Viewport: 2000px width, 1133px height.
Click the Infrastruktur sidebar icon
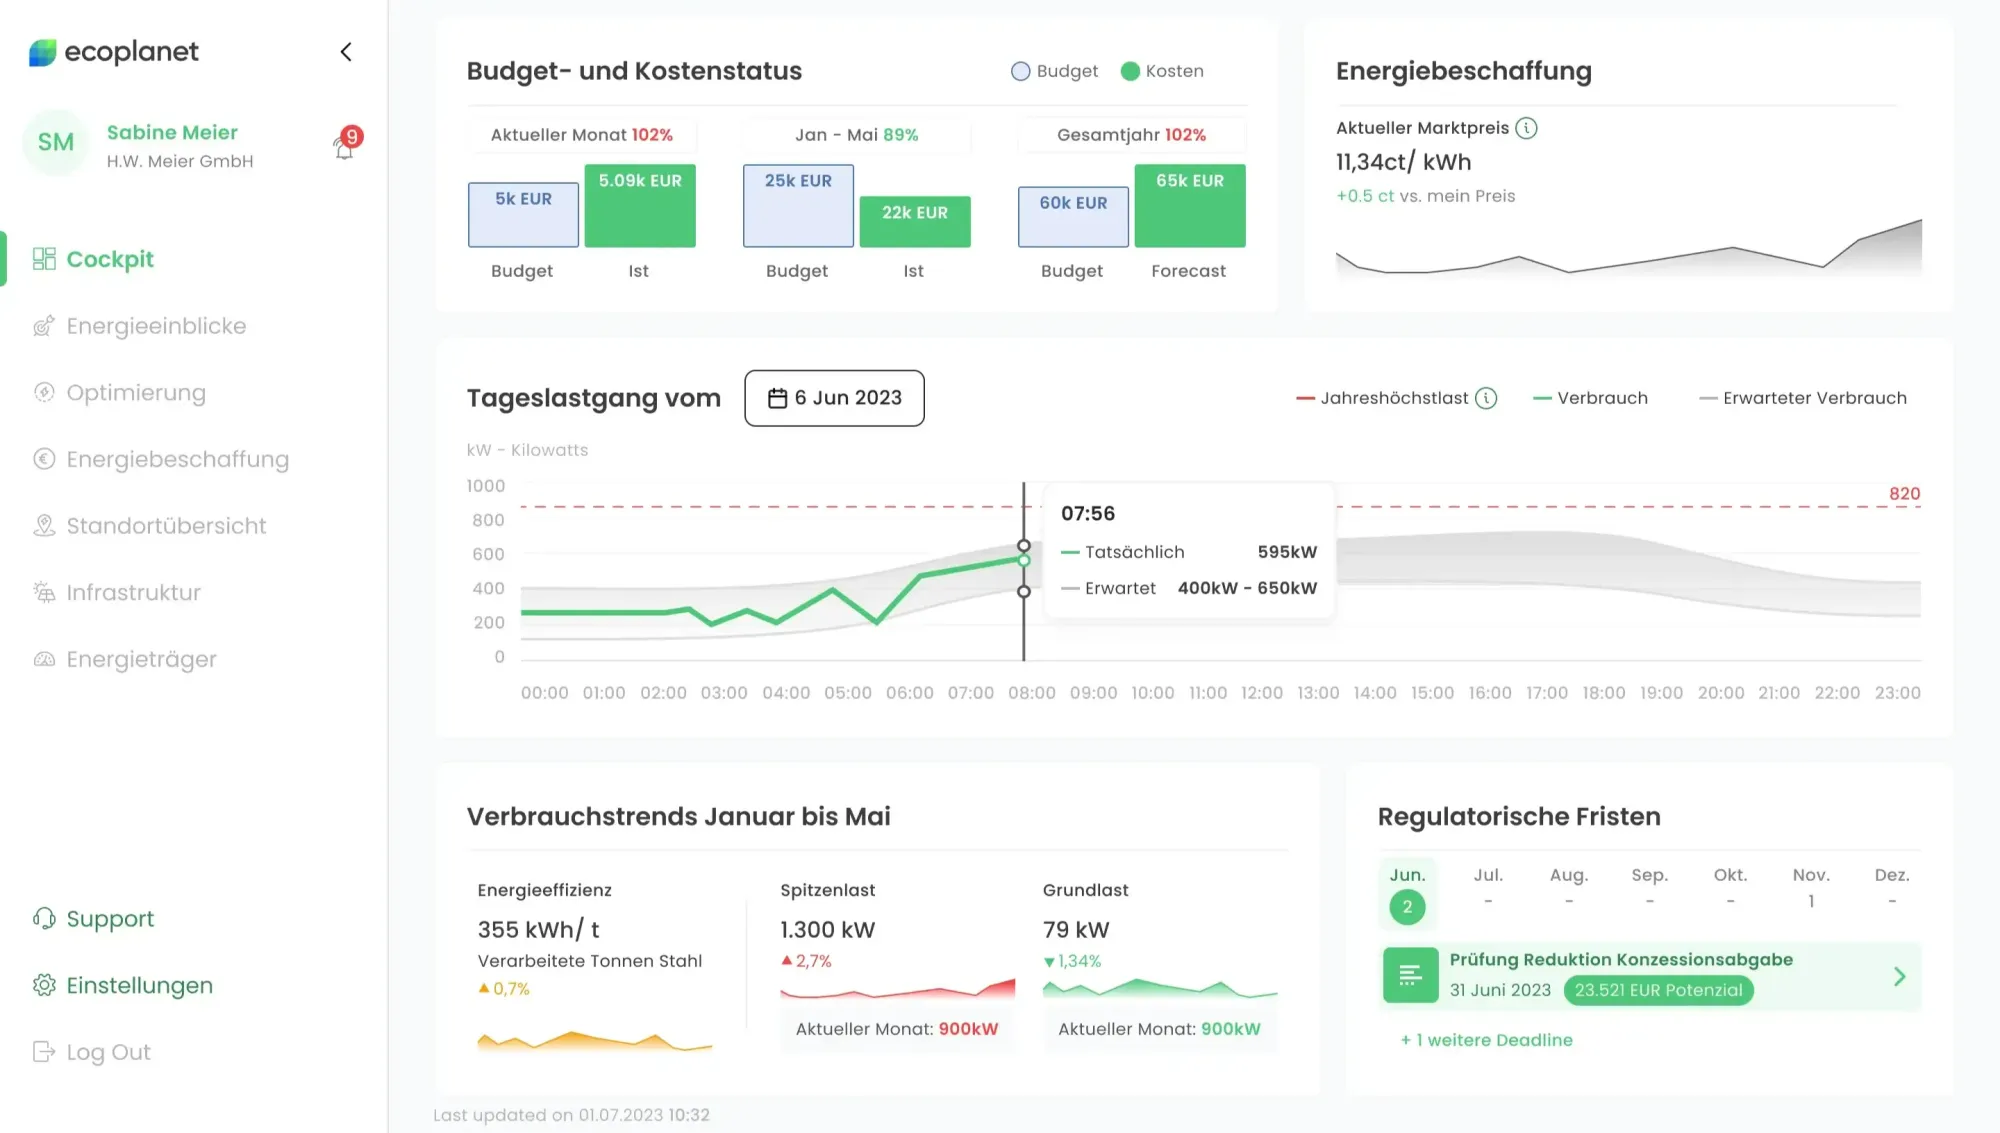tap(44, 592)
